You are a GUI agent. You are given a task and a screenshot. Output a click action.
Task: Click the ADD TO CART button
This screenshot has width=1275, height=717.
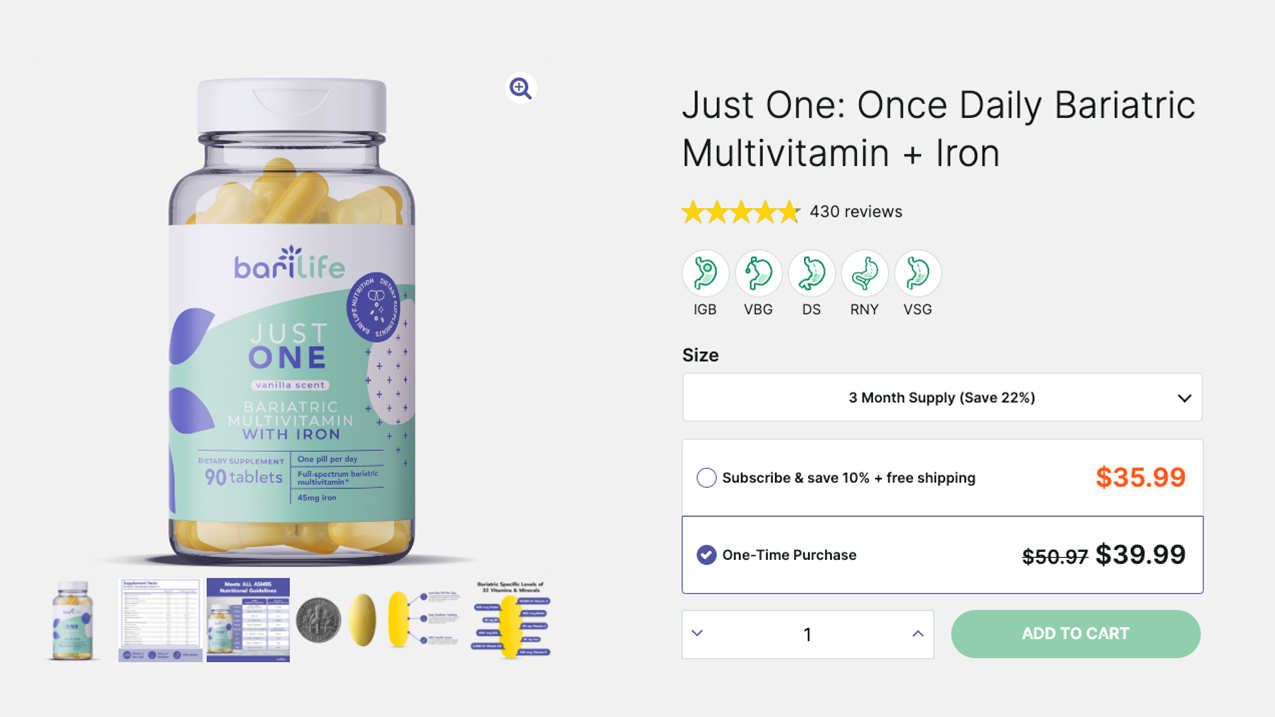(1075, 634)
